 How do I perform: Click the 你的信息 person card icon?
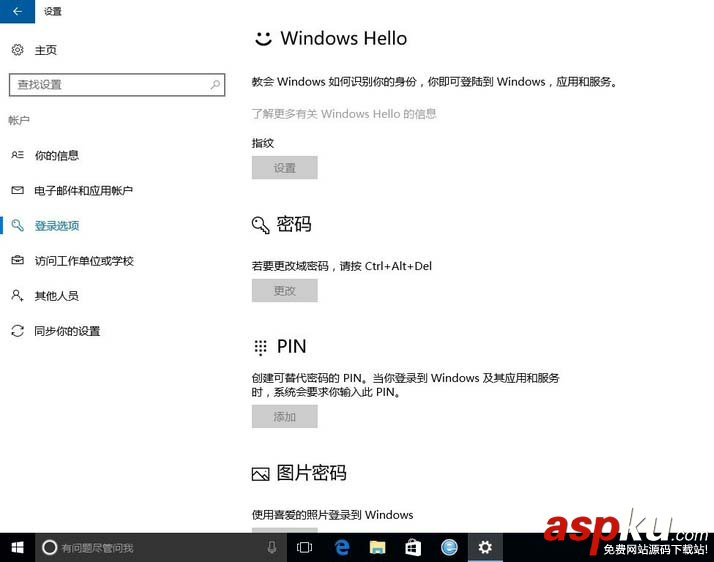[x=17, y=155]
